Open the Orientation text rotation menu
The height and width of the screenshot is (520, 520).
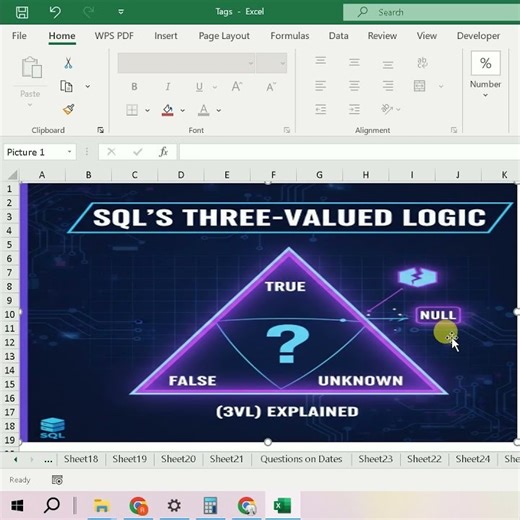pos(390,109)
